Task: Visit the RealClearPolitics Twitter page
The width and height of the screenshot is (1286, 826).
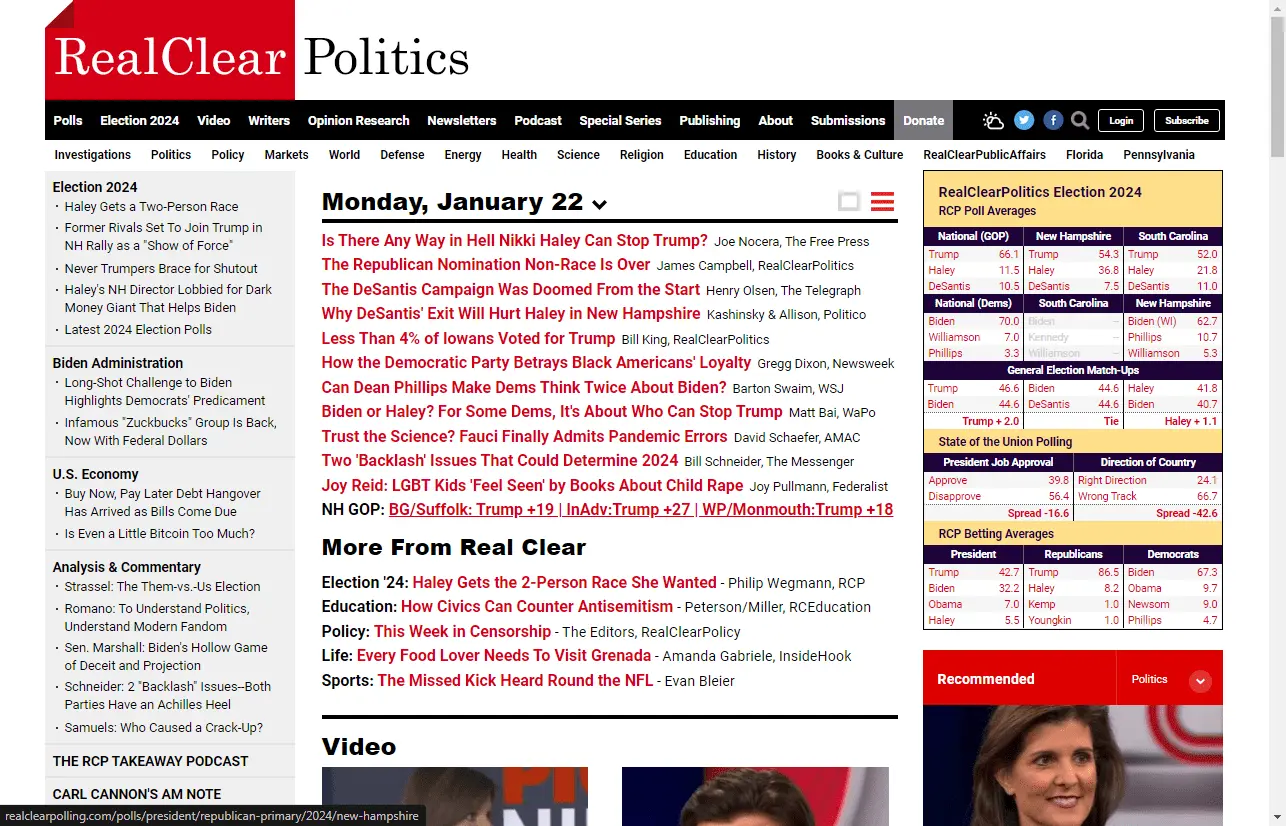Action: (x=1024, y=120)
